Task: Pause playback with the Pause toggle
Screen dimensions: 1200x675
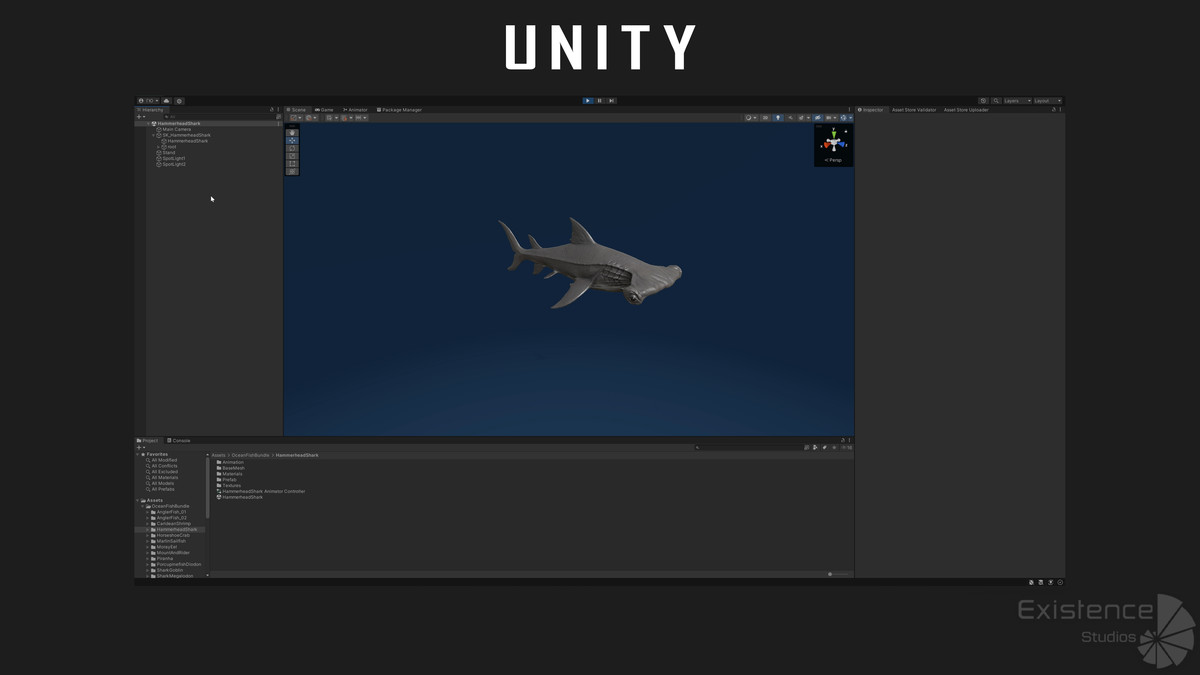Action: (599, 100)
